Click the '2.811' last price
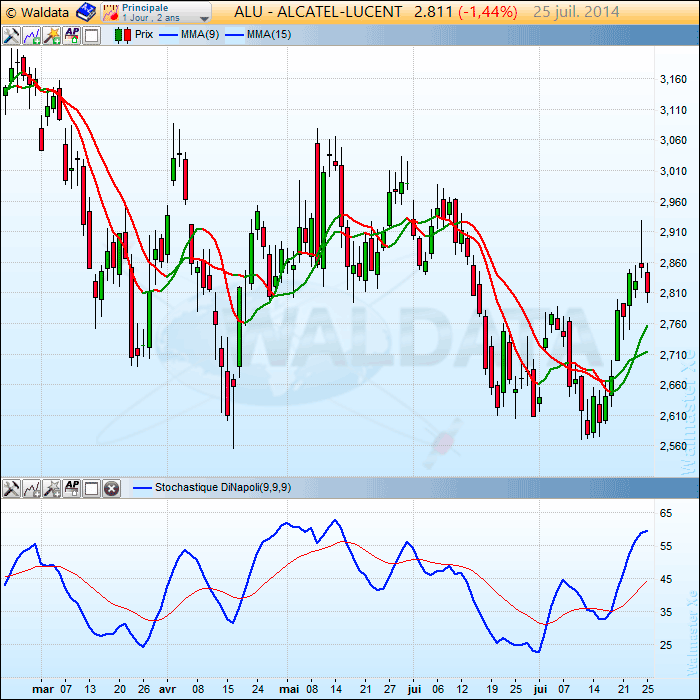The image size is (700, 700). (x=433, y=12)
